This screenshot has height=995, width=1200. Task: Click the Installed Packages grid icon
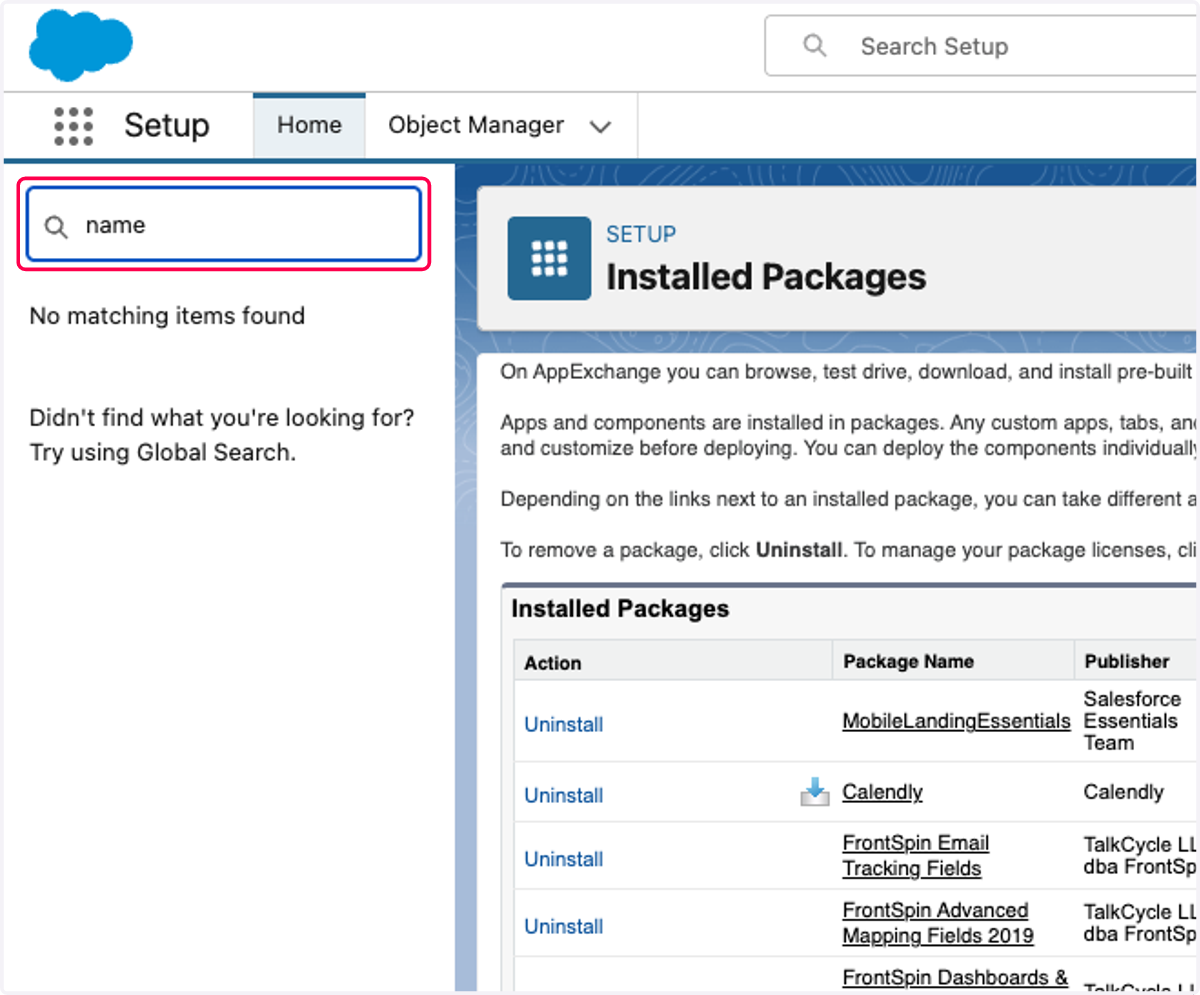[x=549, y=258]
